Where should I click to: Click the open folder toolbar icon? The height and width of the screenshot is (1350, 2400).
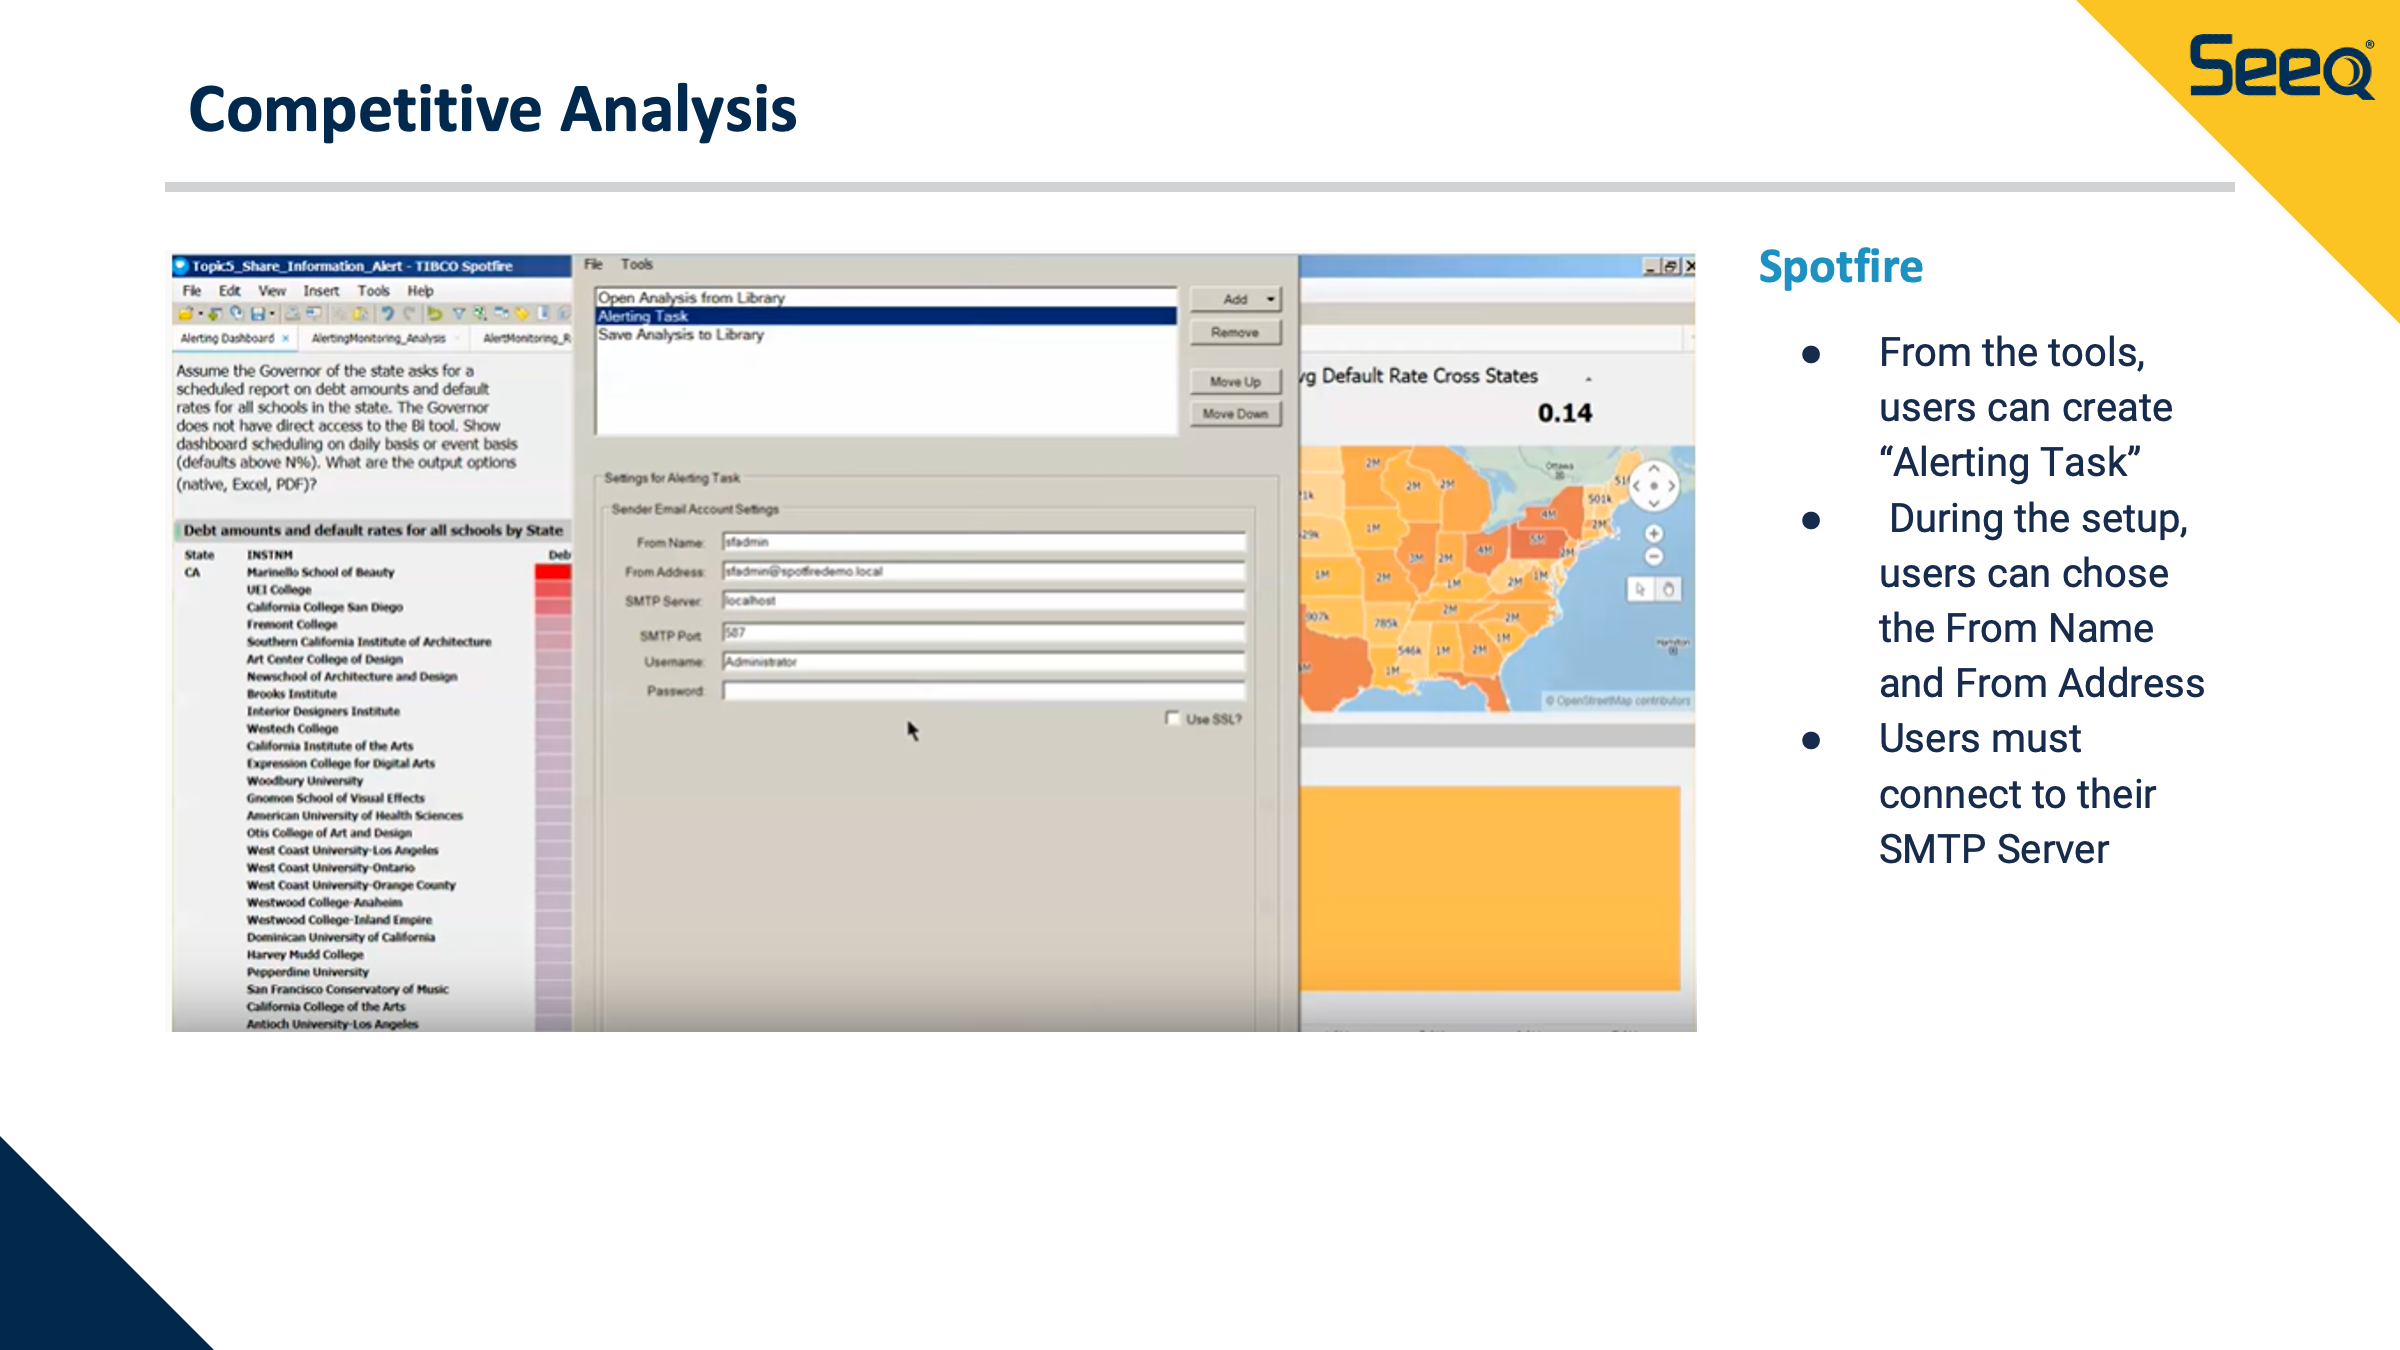pyautogui.click(x=186, y=313)
